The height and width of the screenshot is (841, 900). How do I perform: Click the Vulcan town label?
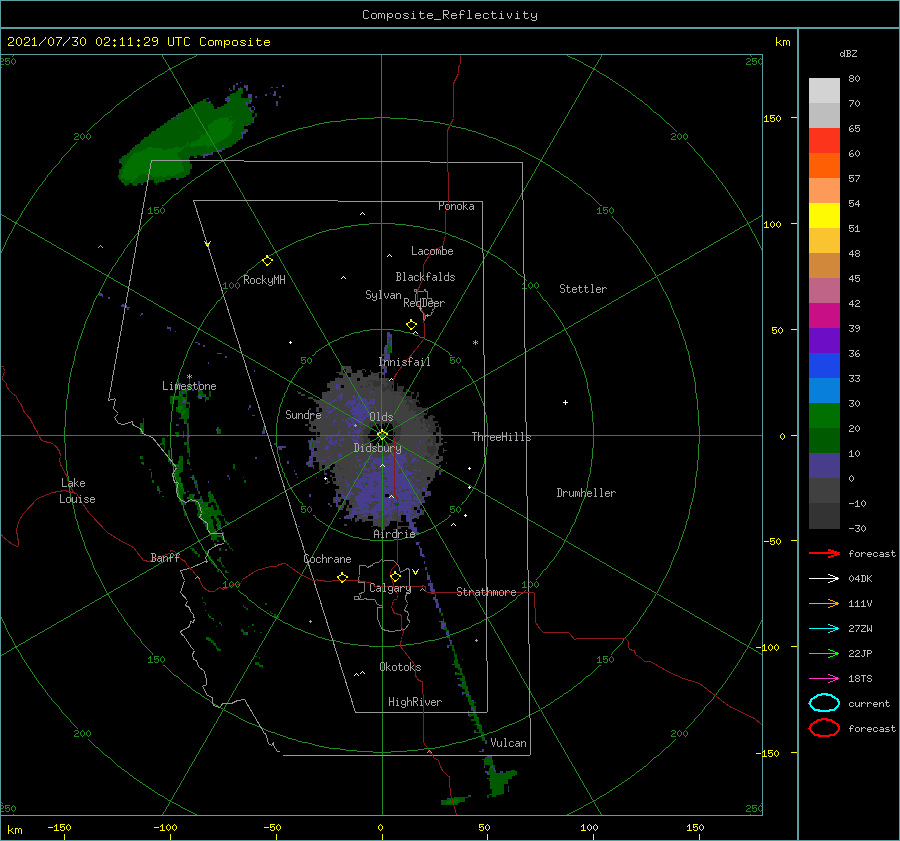click(508, 743)
